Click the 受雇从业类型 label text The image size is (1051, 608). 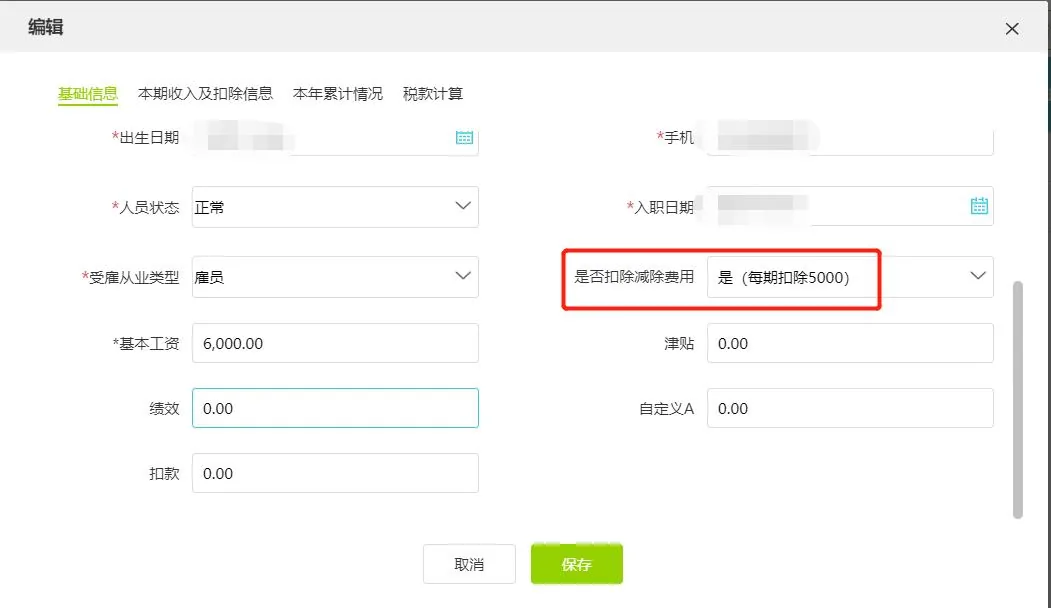tap(134, 278)
